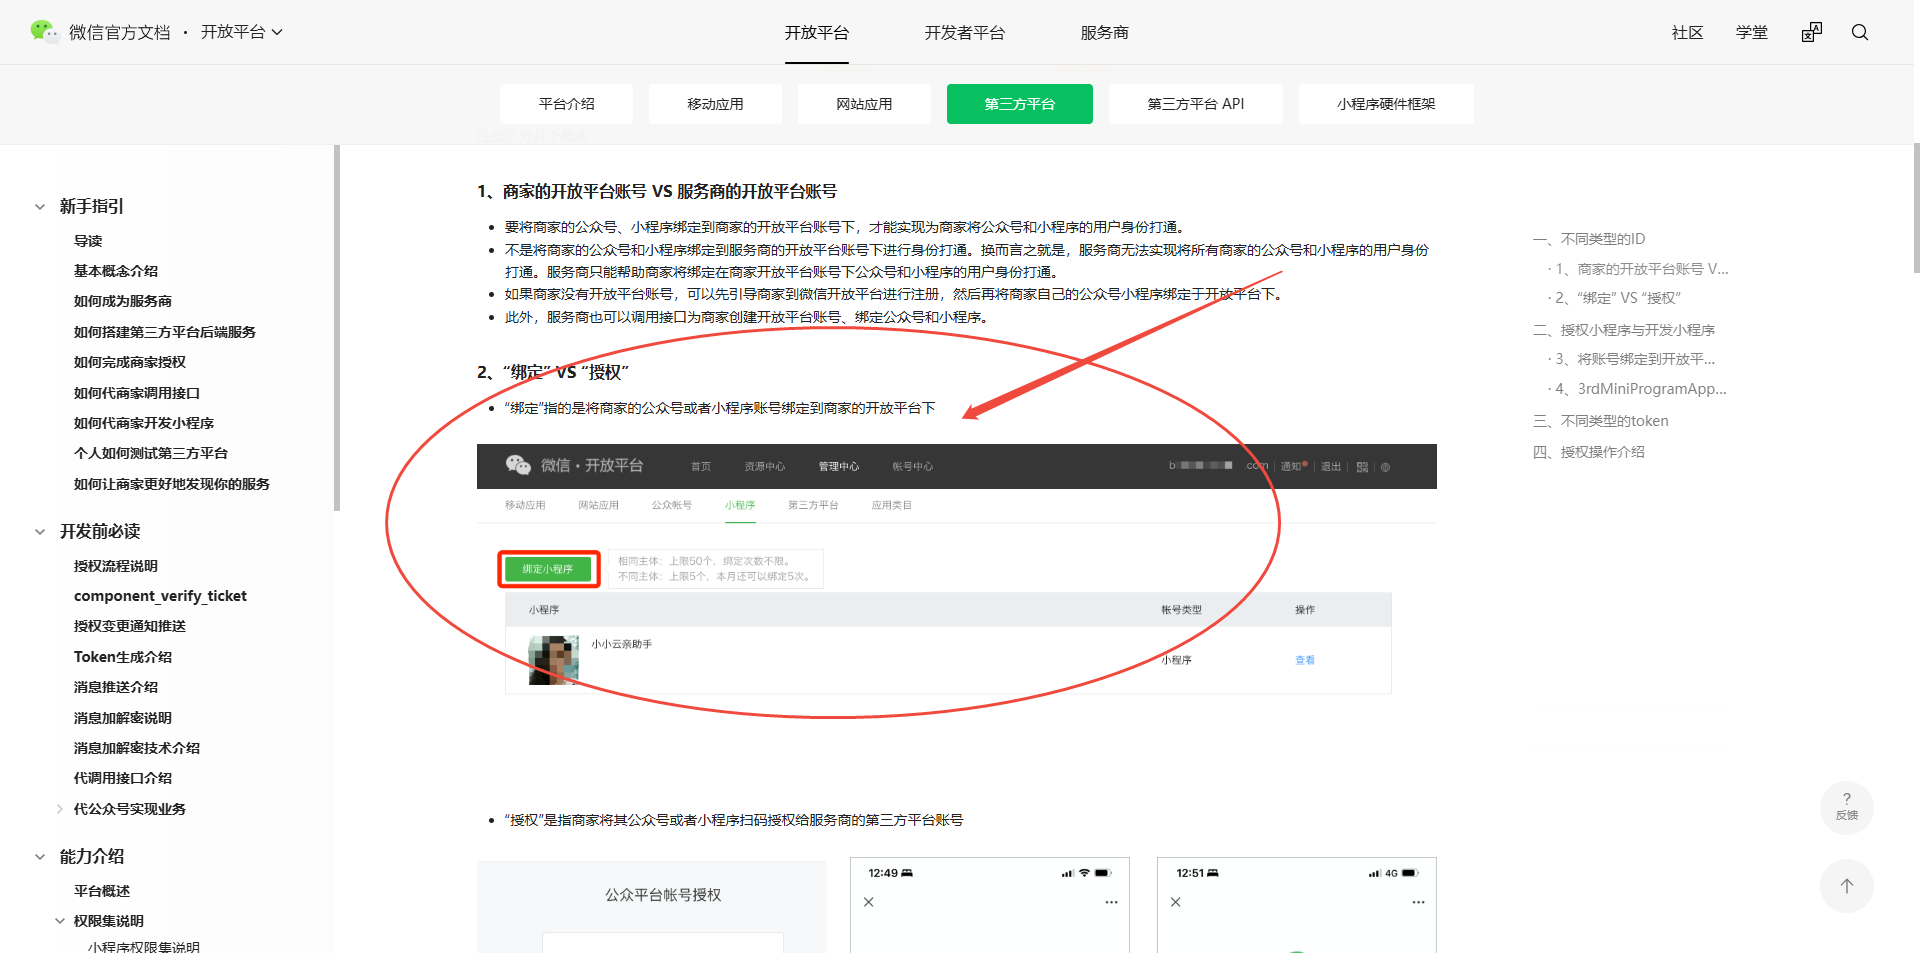Click the language switch icon

(1812, 32)
